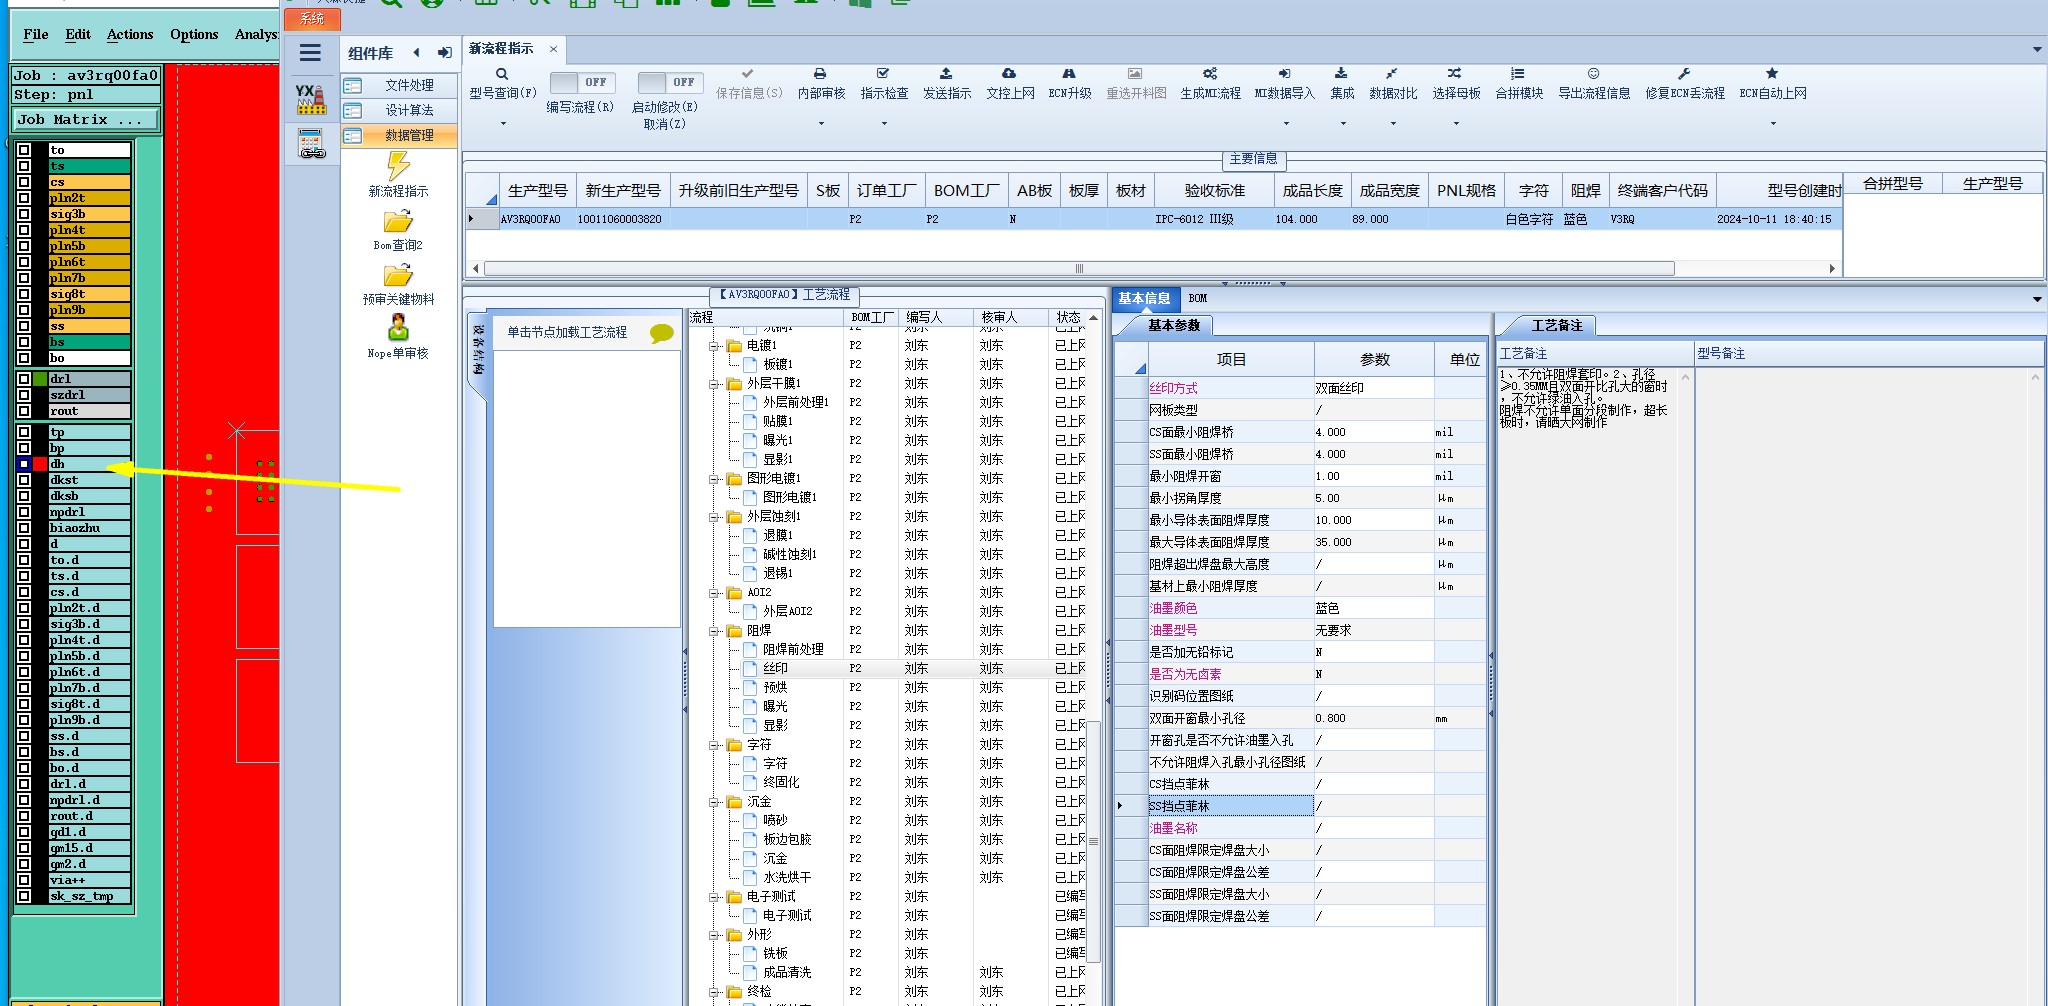Click the 内部审核 printer icon
Image resolution: width=2048 pixels, height=1006 pixels.
820,74
